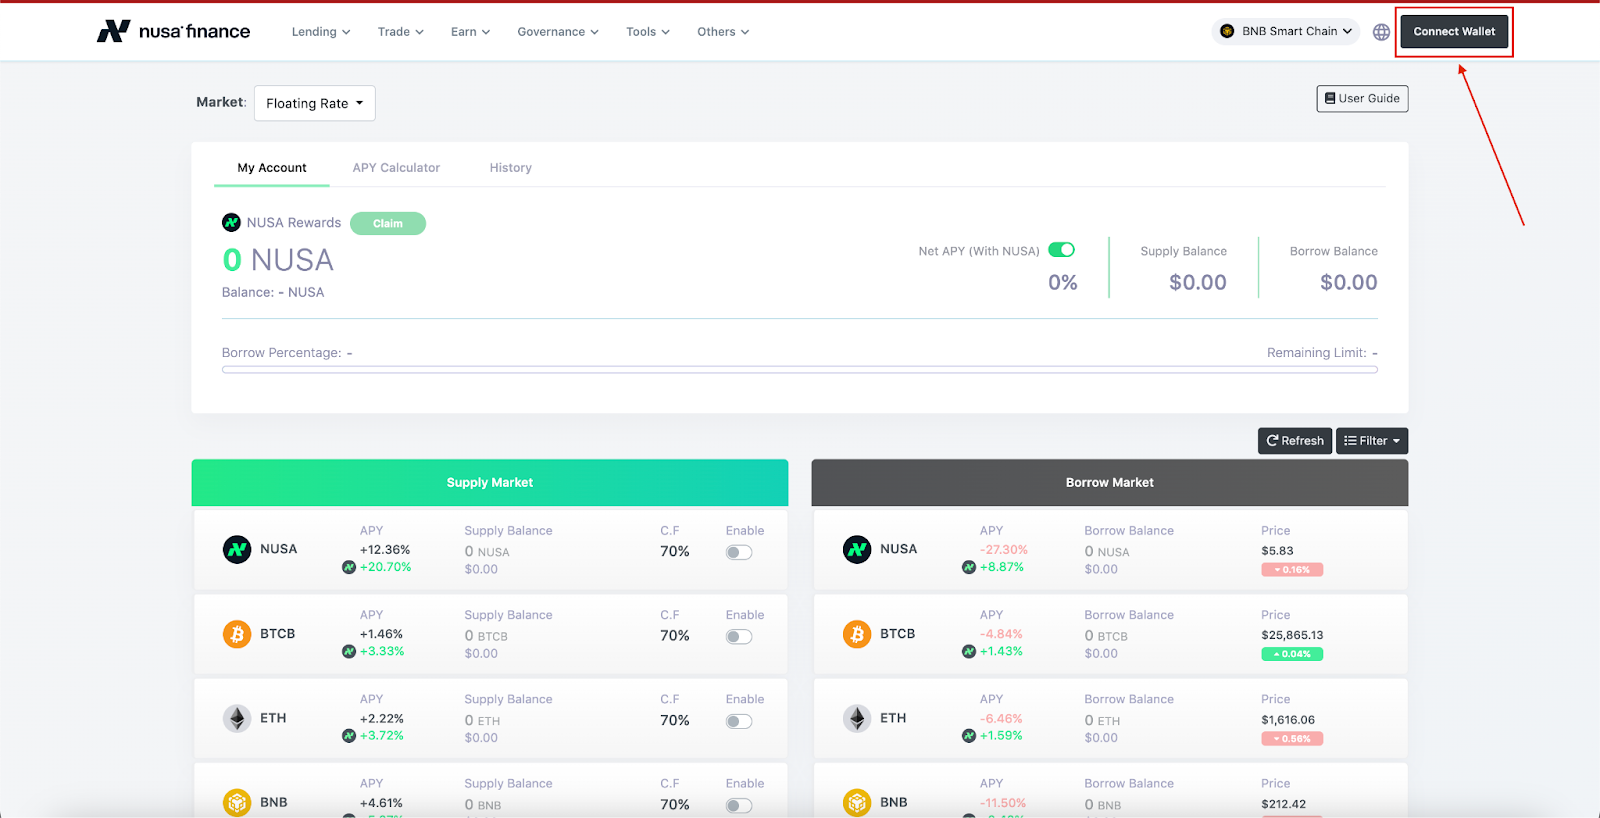This screenshot has height=818, width=1600.
Task: Click reward icon beside +8.87% borrow APY
Action: (x=969, y=567)
